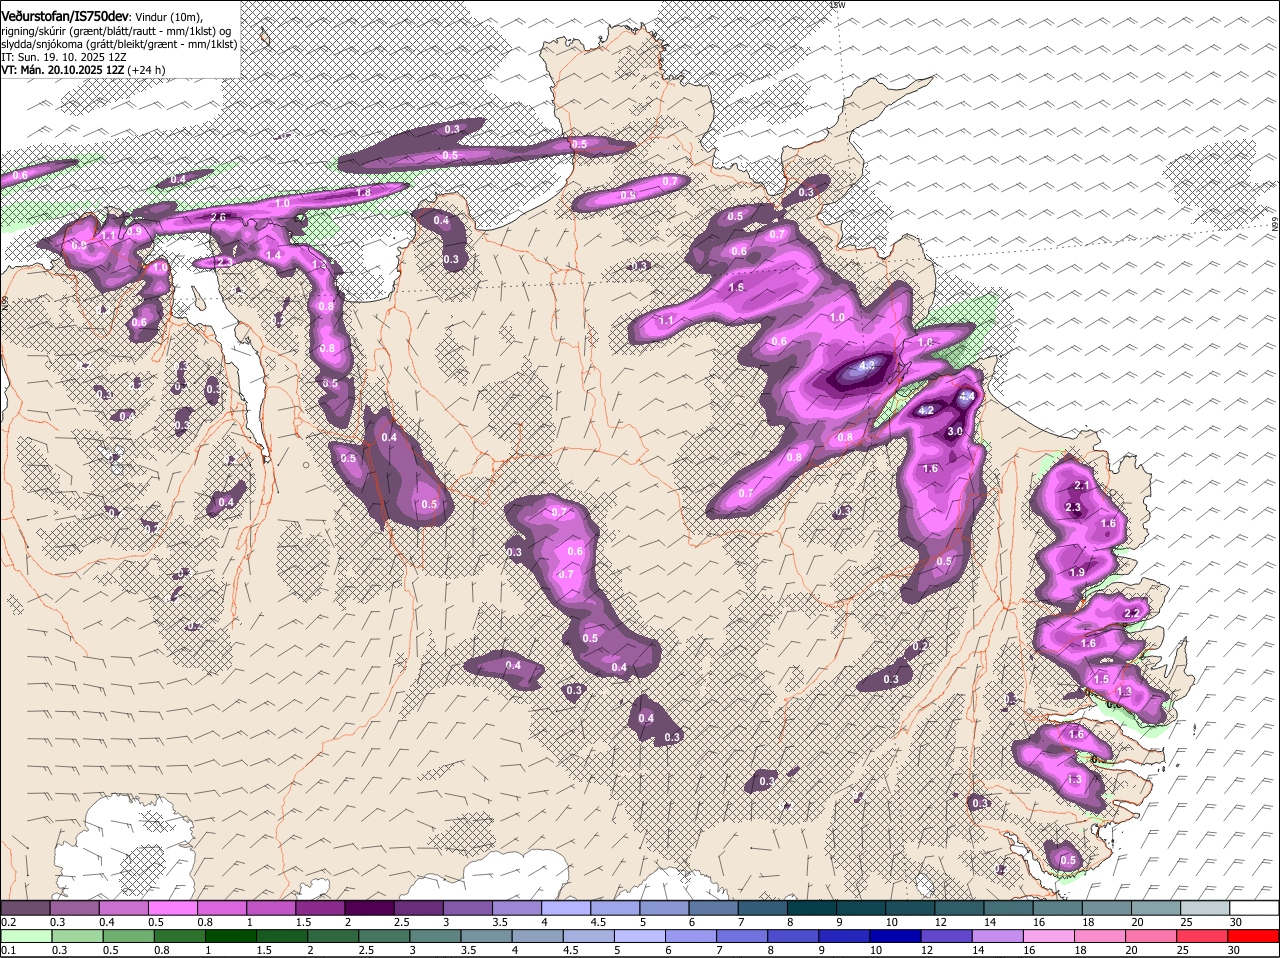Pick upper legend swatch between 0.2 and 0.3
The image size is (1280, 958).
[25, 907]
